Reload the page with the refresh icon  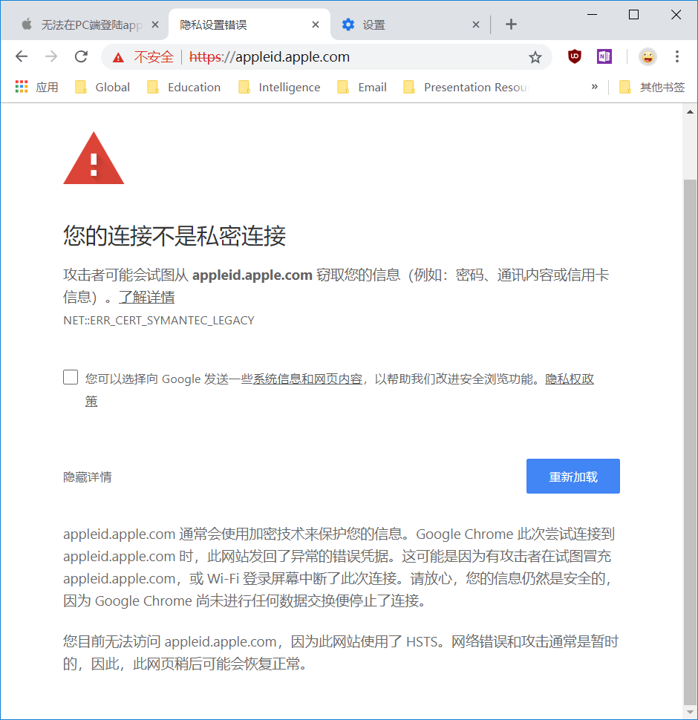point(81,57)
